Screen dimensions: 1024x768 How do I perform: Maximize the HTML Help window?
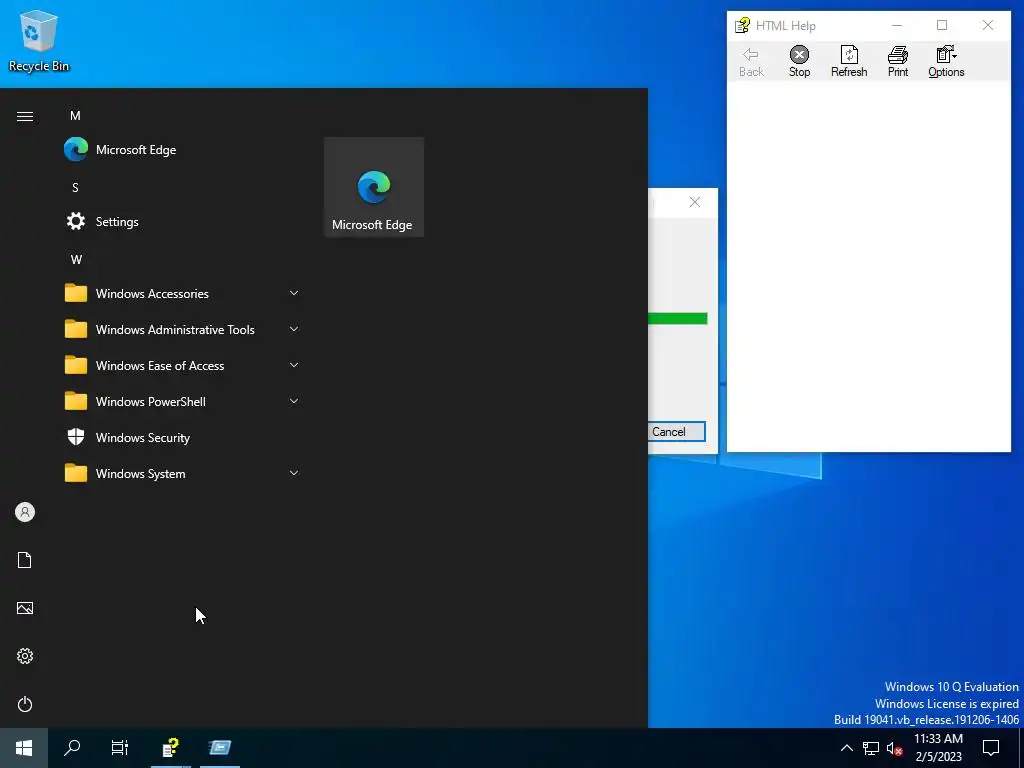point(942,25)
